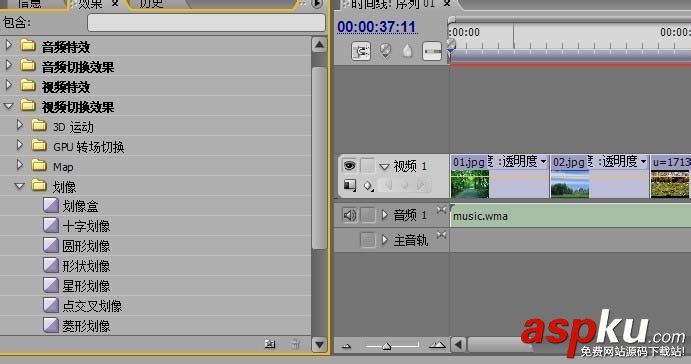Open 透明度 dropdown on 01.jpg clip

(543, 161)
